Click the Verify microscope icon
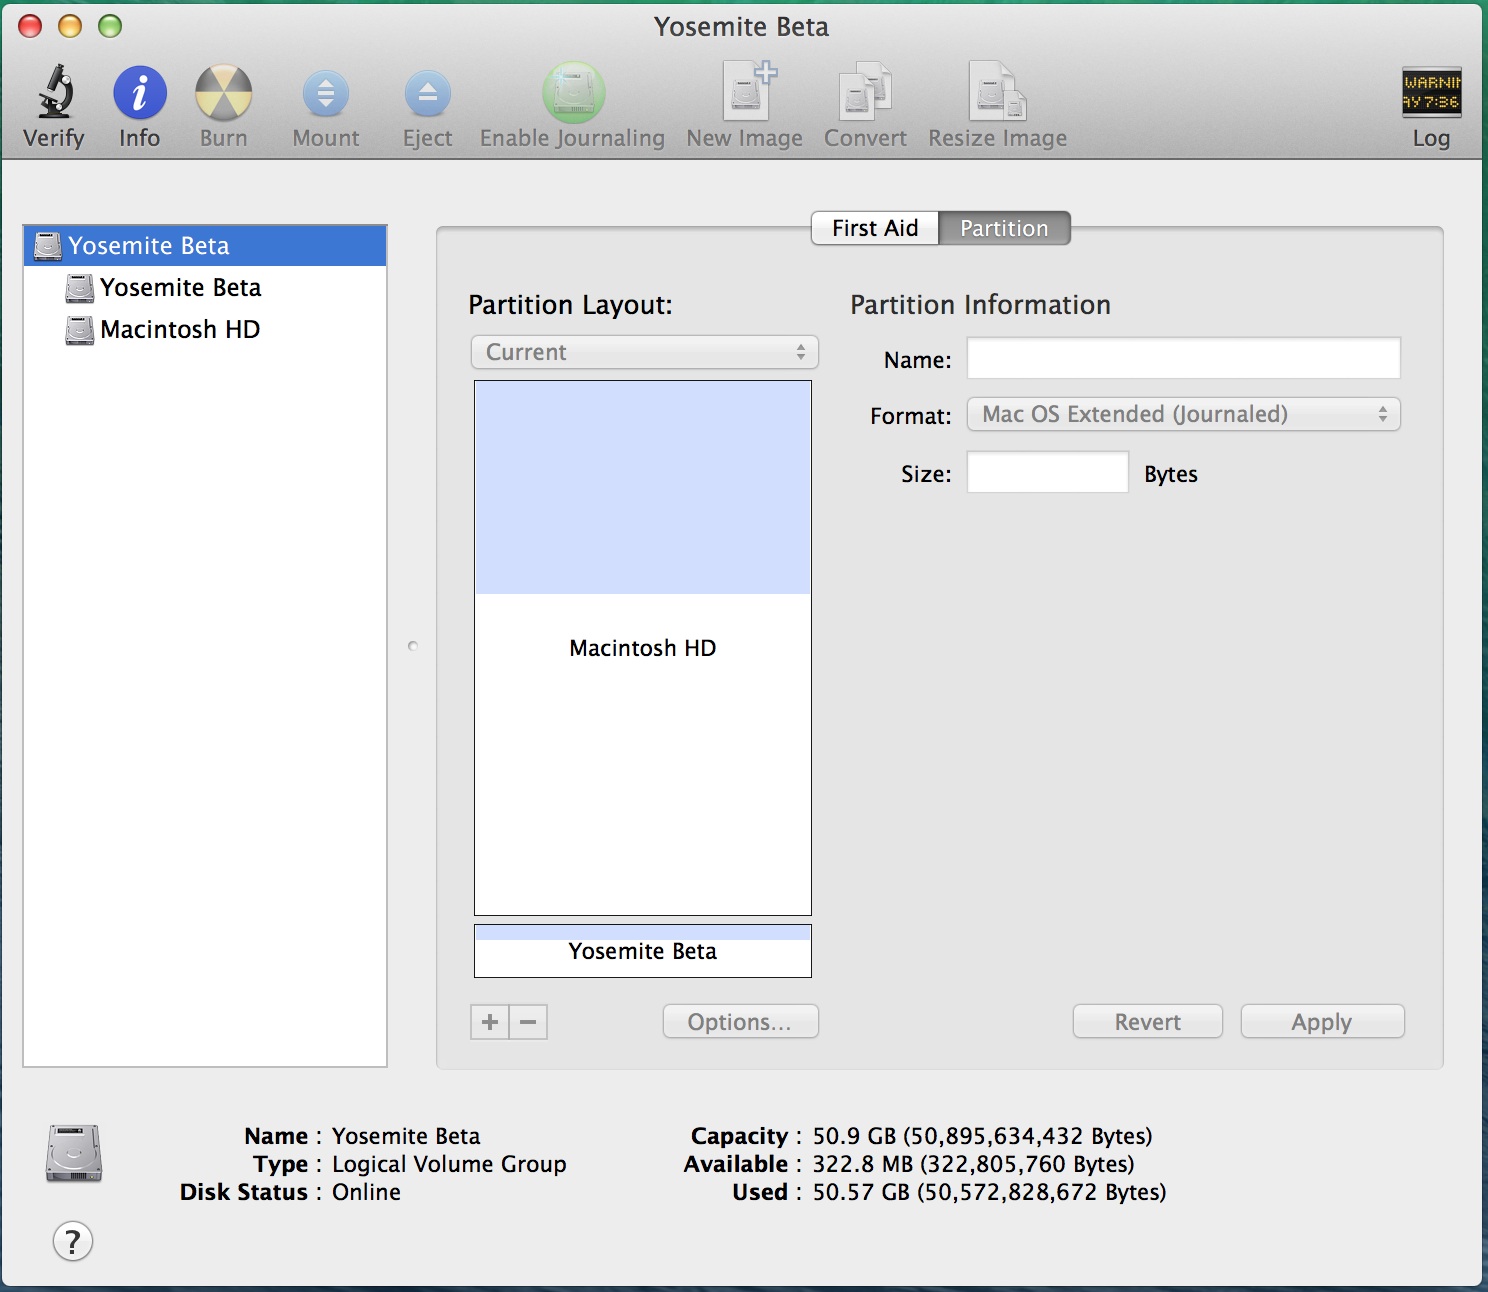This screenshot has width=1488, height=1292. click(x=55, y=92)
